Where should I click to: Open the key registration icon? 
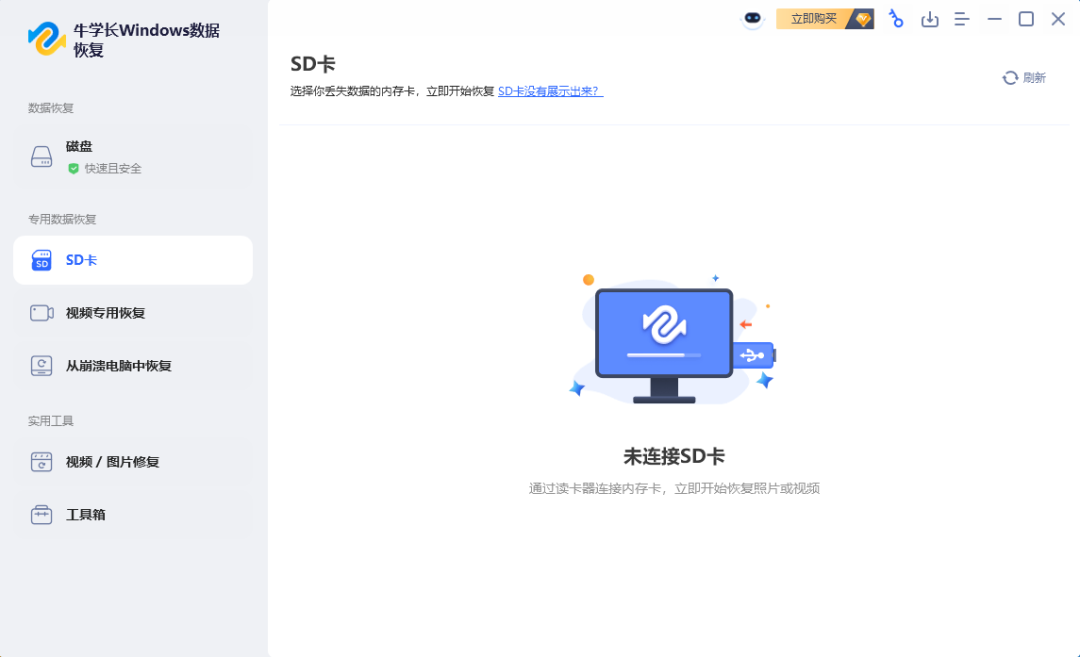click(895, 19)
